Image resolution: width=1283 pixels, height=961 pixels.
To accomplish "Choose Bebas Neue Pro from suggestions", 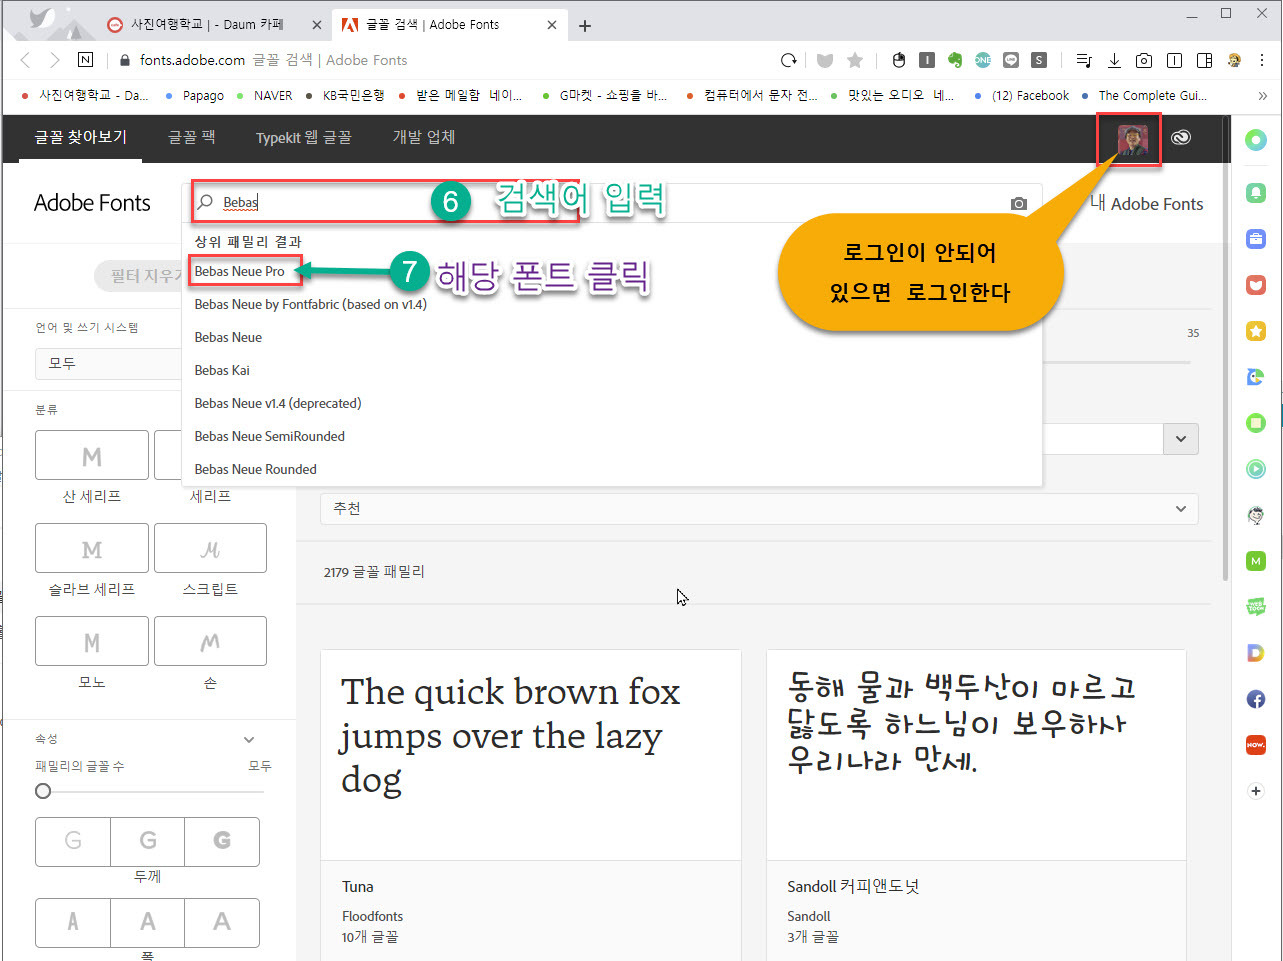I will pyautogui.click(x=240, y=271).
